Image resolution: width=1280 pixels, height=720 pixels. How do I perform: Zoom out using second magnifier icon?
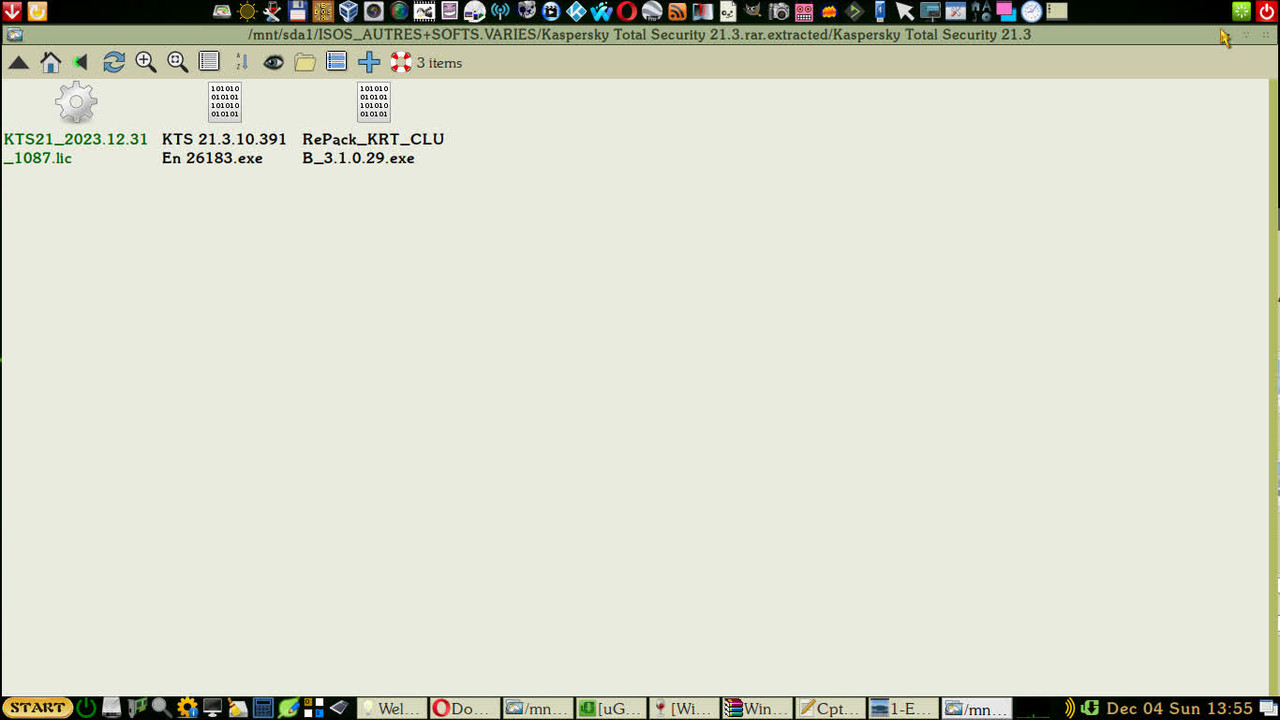178,62
